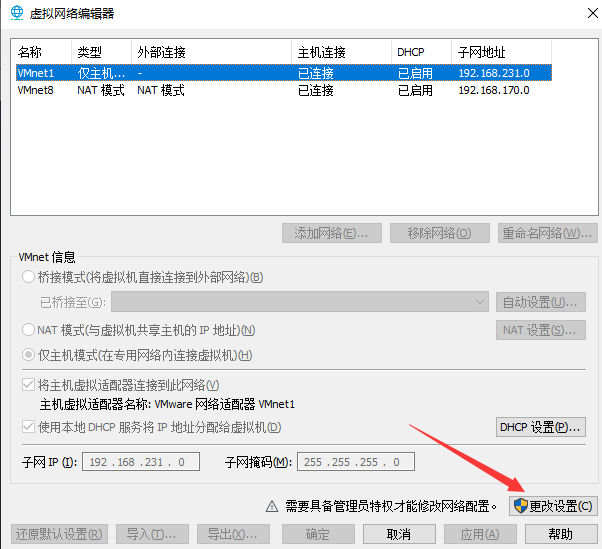Click the 更改设置 button with shield icon
Viewport: 602px width, 549px height.
(x=553, y=506)
